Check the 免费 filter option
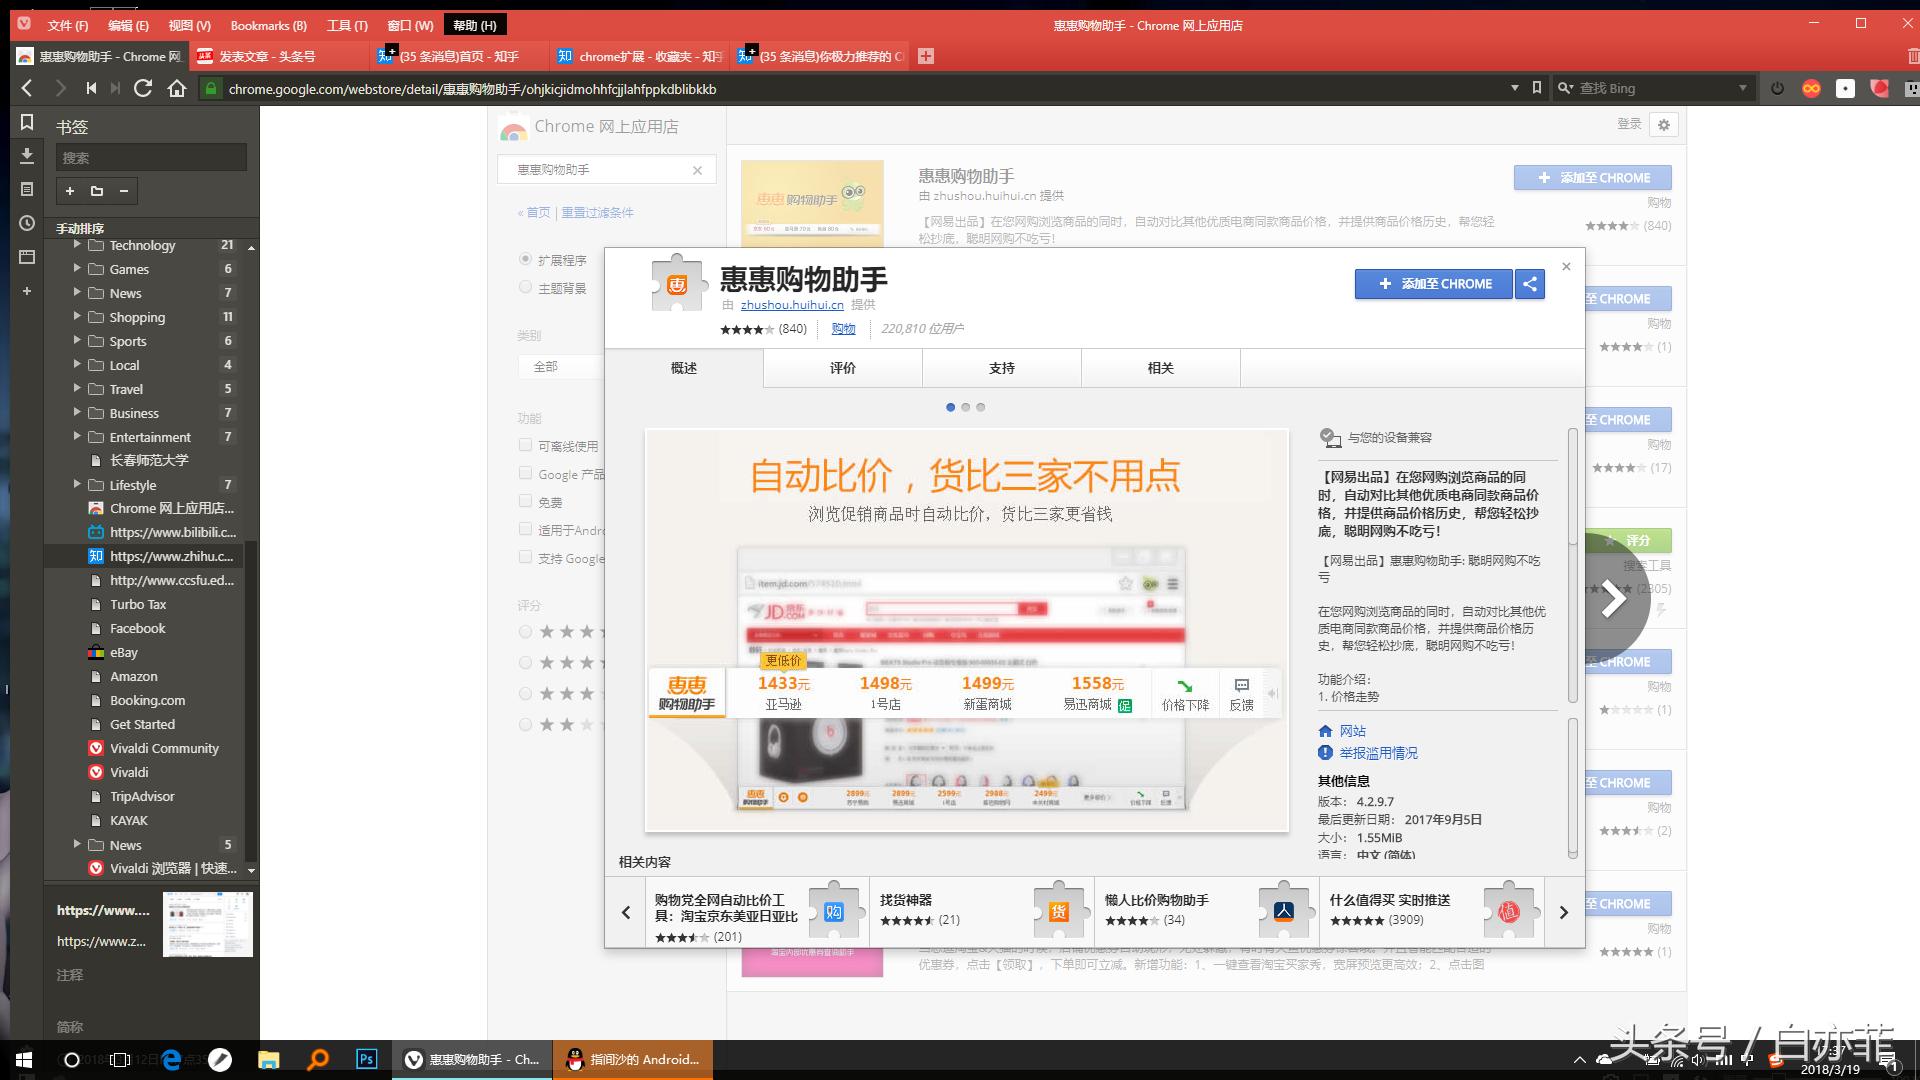Image resolution: width=1920 pixels, height=1080 pixels. pyautogui.click(x=525, y=501)
